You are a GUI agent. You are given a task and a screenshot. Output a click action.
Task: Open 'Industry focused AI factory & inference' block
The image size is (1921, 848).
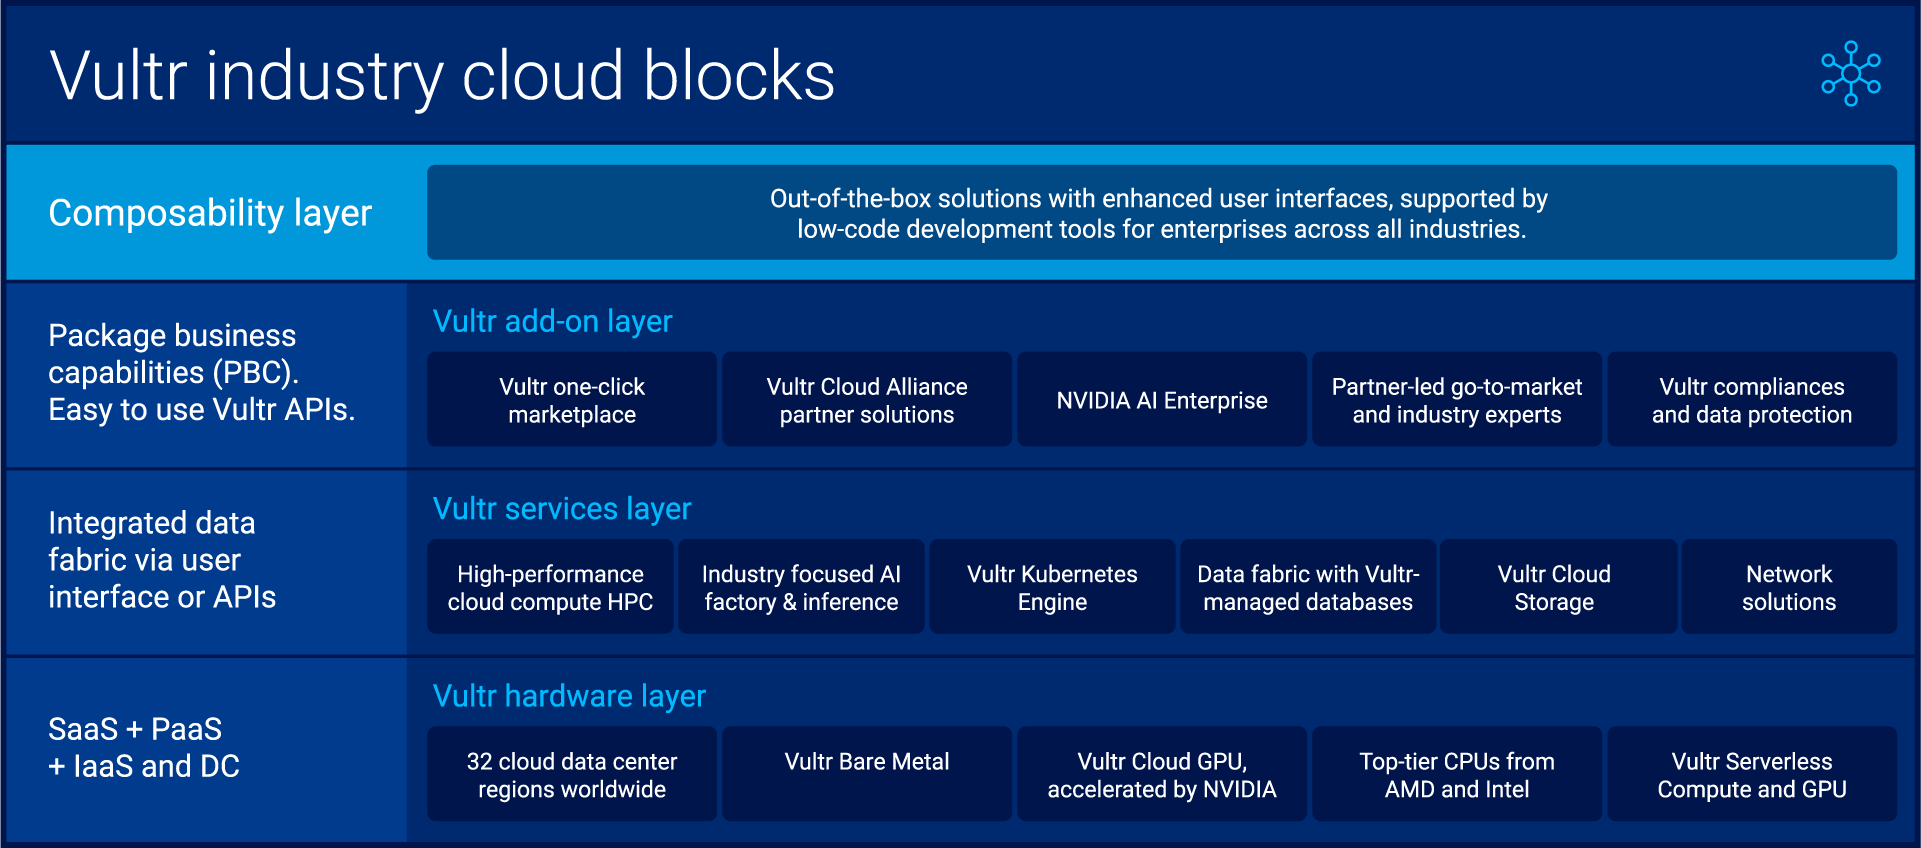[x=801, y=587]
